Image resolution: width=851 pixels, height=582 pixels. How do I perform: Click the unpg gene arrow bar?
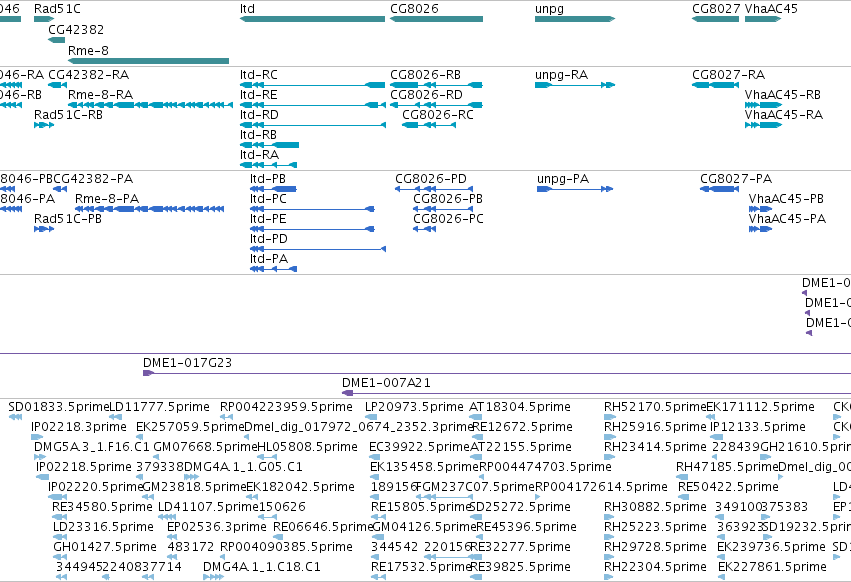(575, 19)
